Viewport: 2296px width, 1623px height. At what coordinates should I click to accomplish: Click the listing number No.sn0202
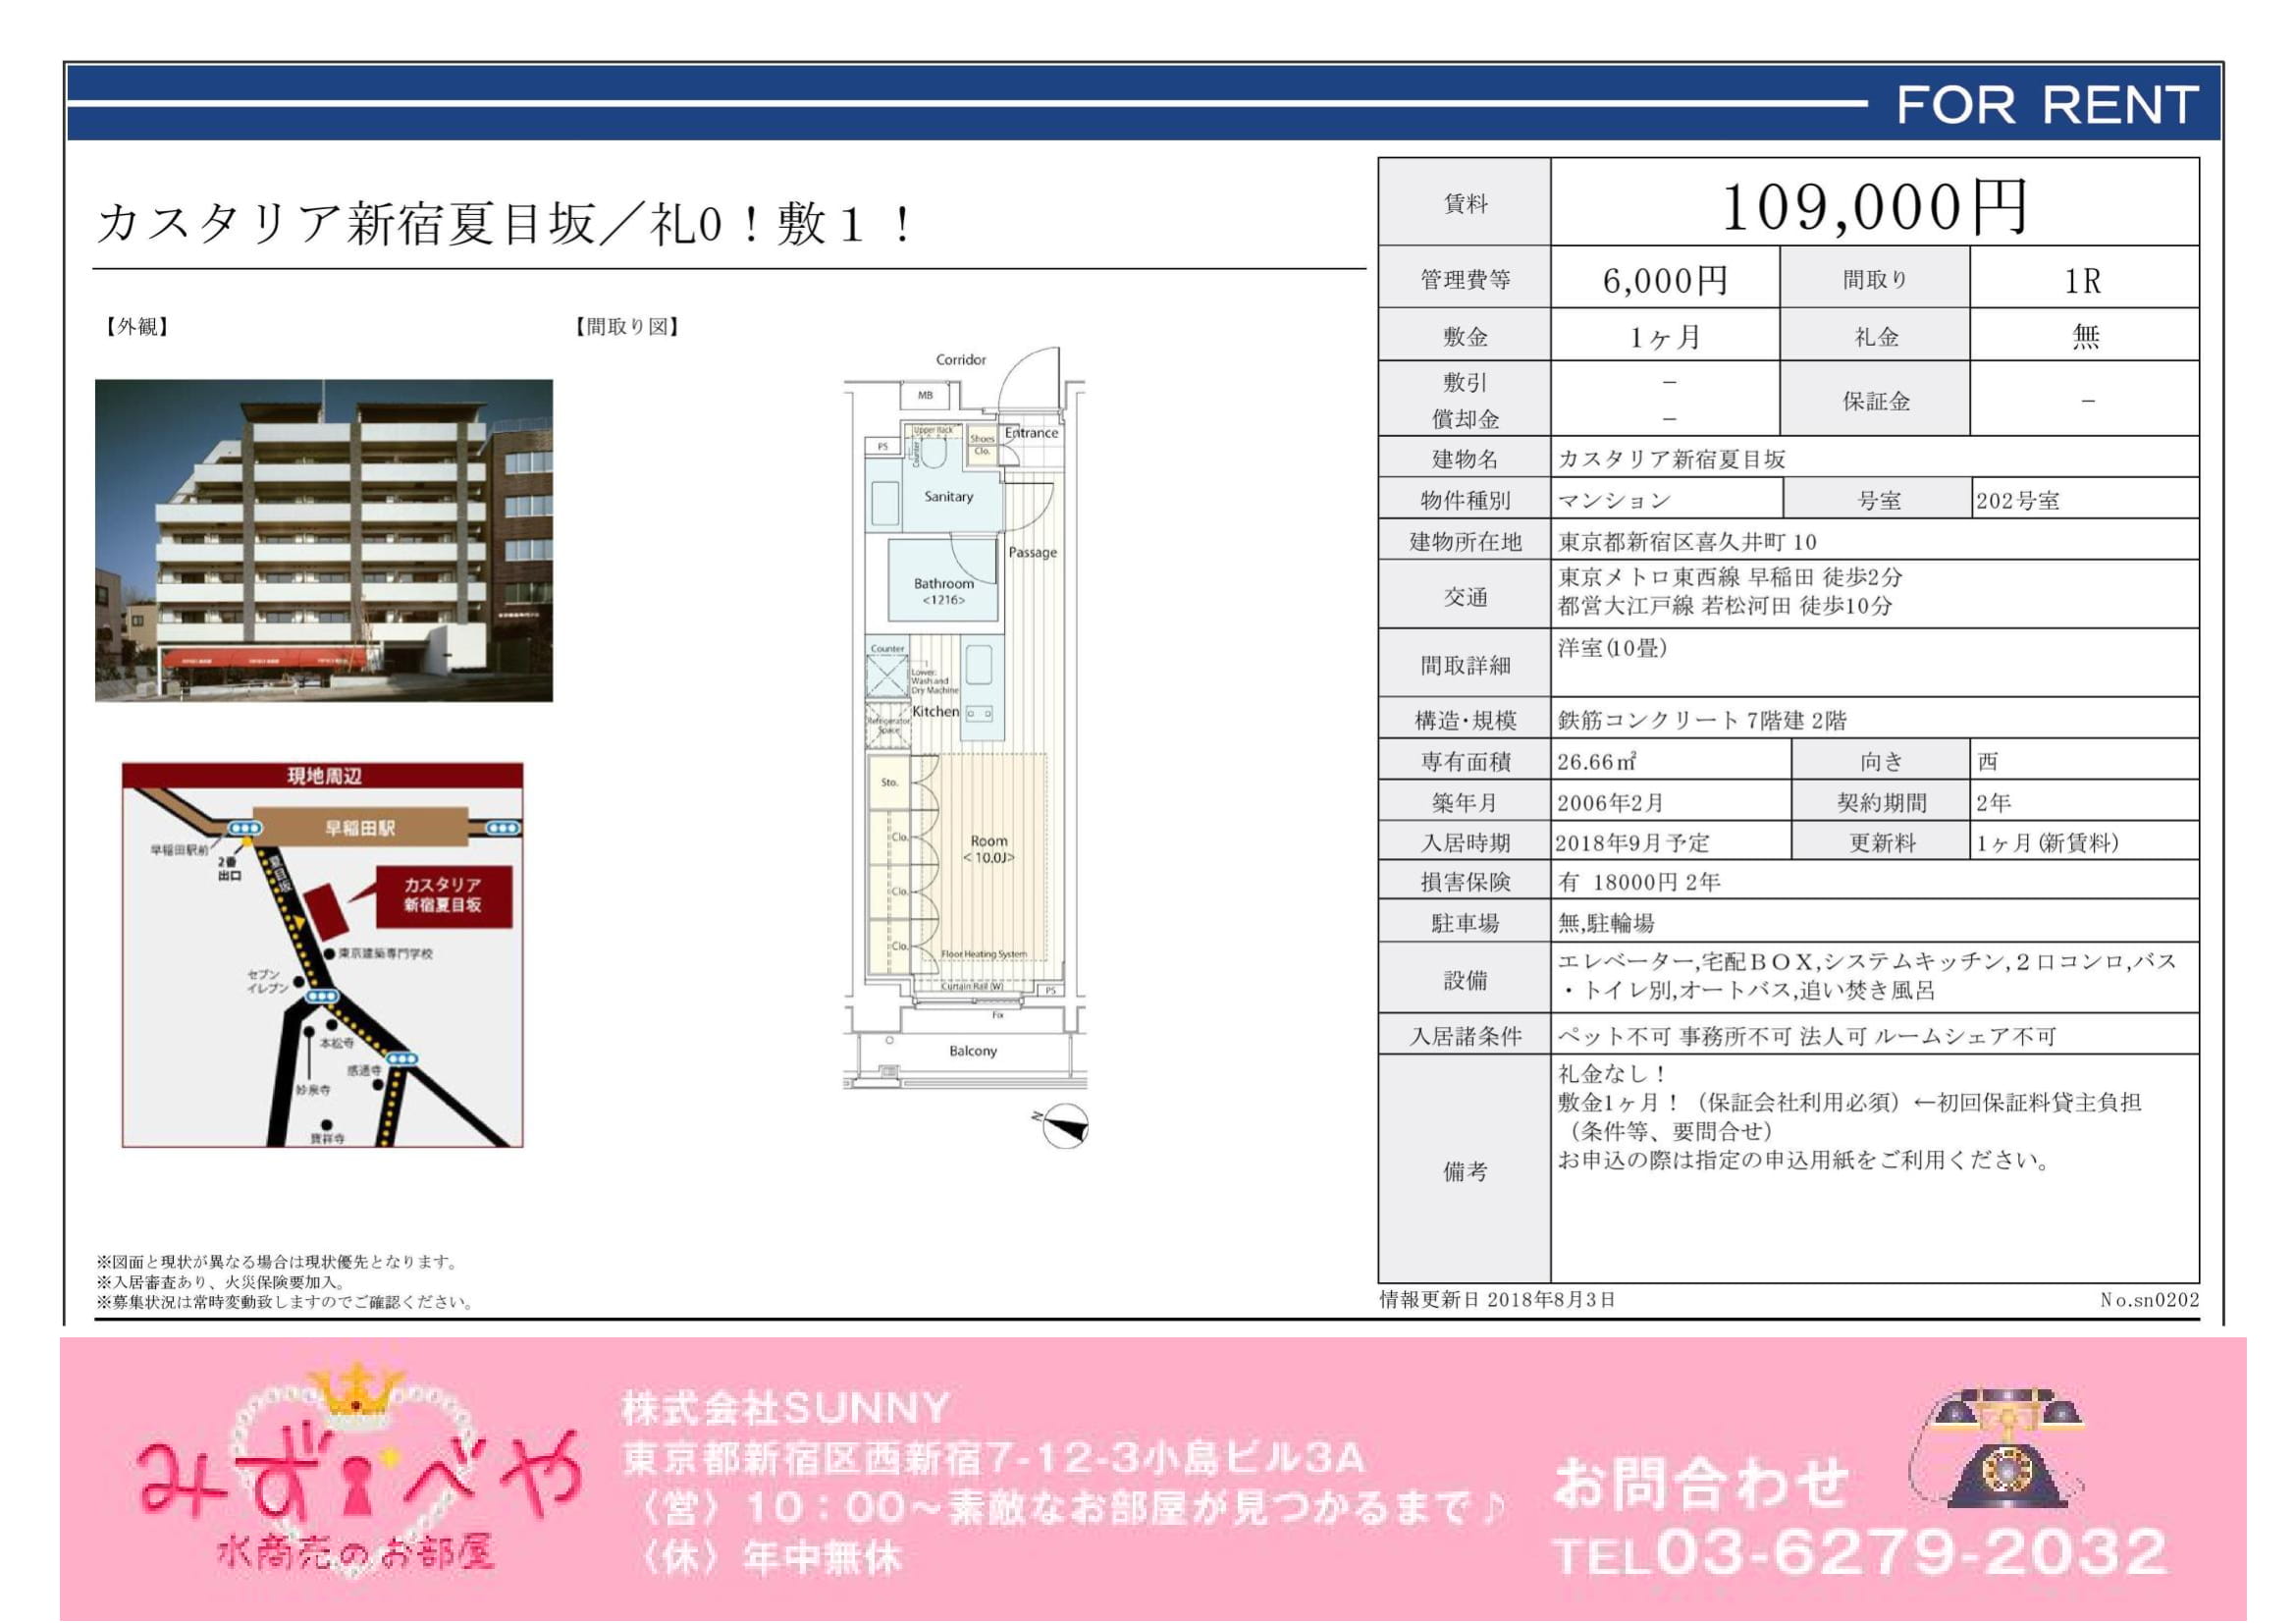tap(2149, 1300)
